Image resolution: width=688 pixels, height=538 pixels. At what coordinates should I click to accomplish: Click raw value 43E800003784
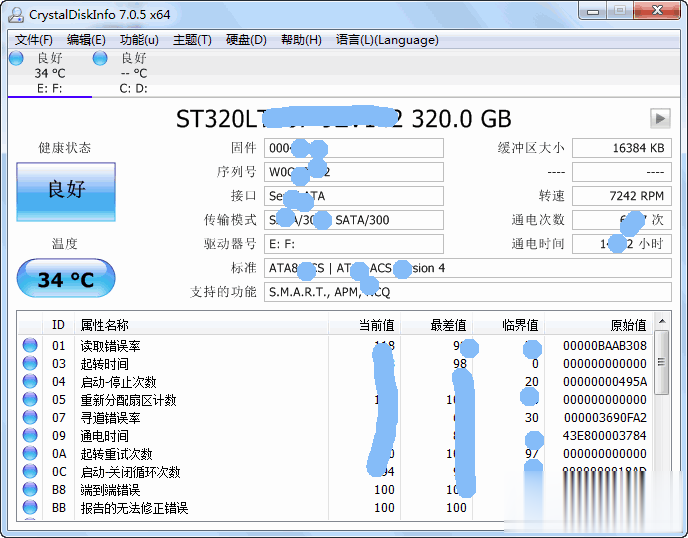coord(605,436)
